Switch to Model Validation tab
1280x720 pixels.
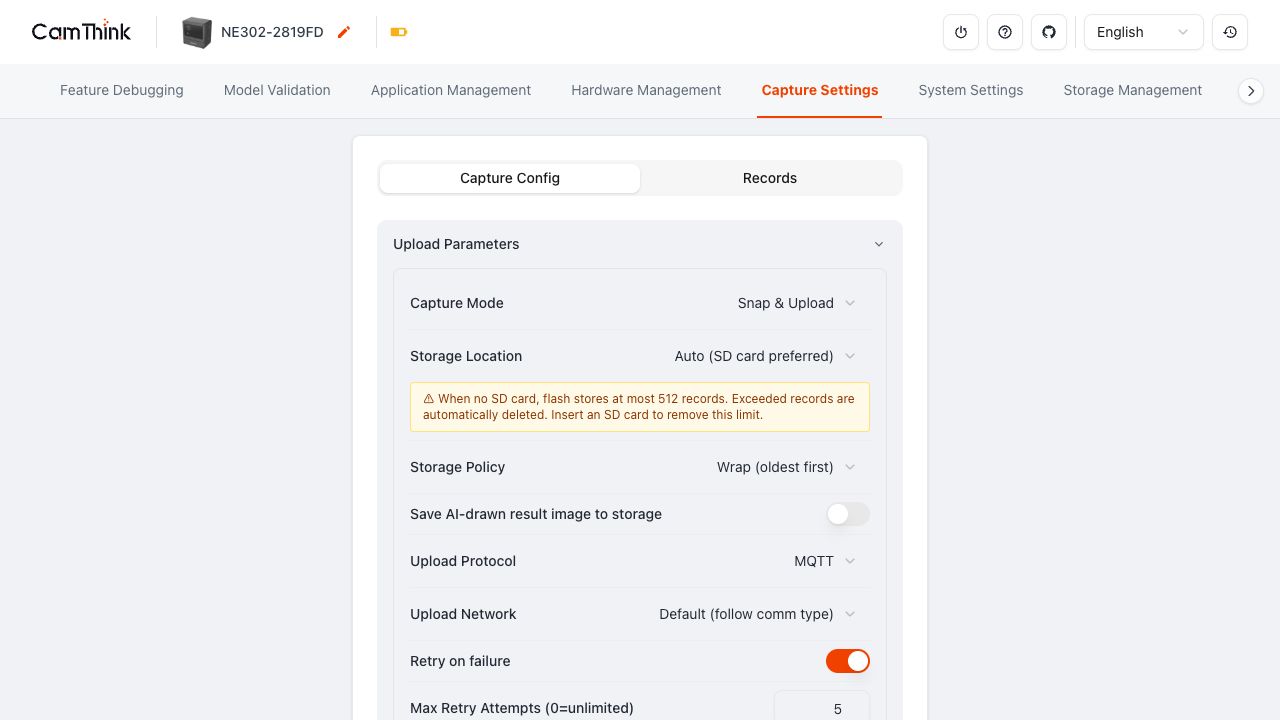pos(277,90)
